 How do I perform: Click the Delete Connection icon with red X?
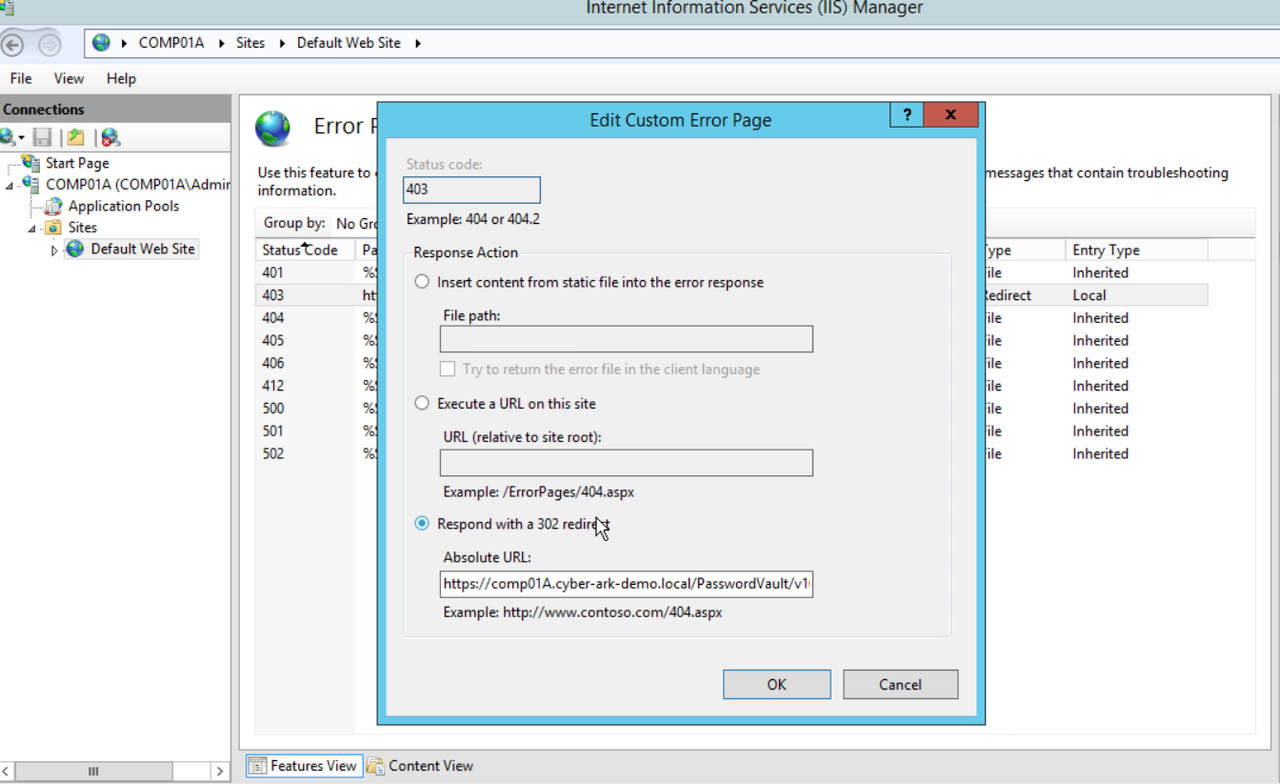click(110, 137)
